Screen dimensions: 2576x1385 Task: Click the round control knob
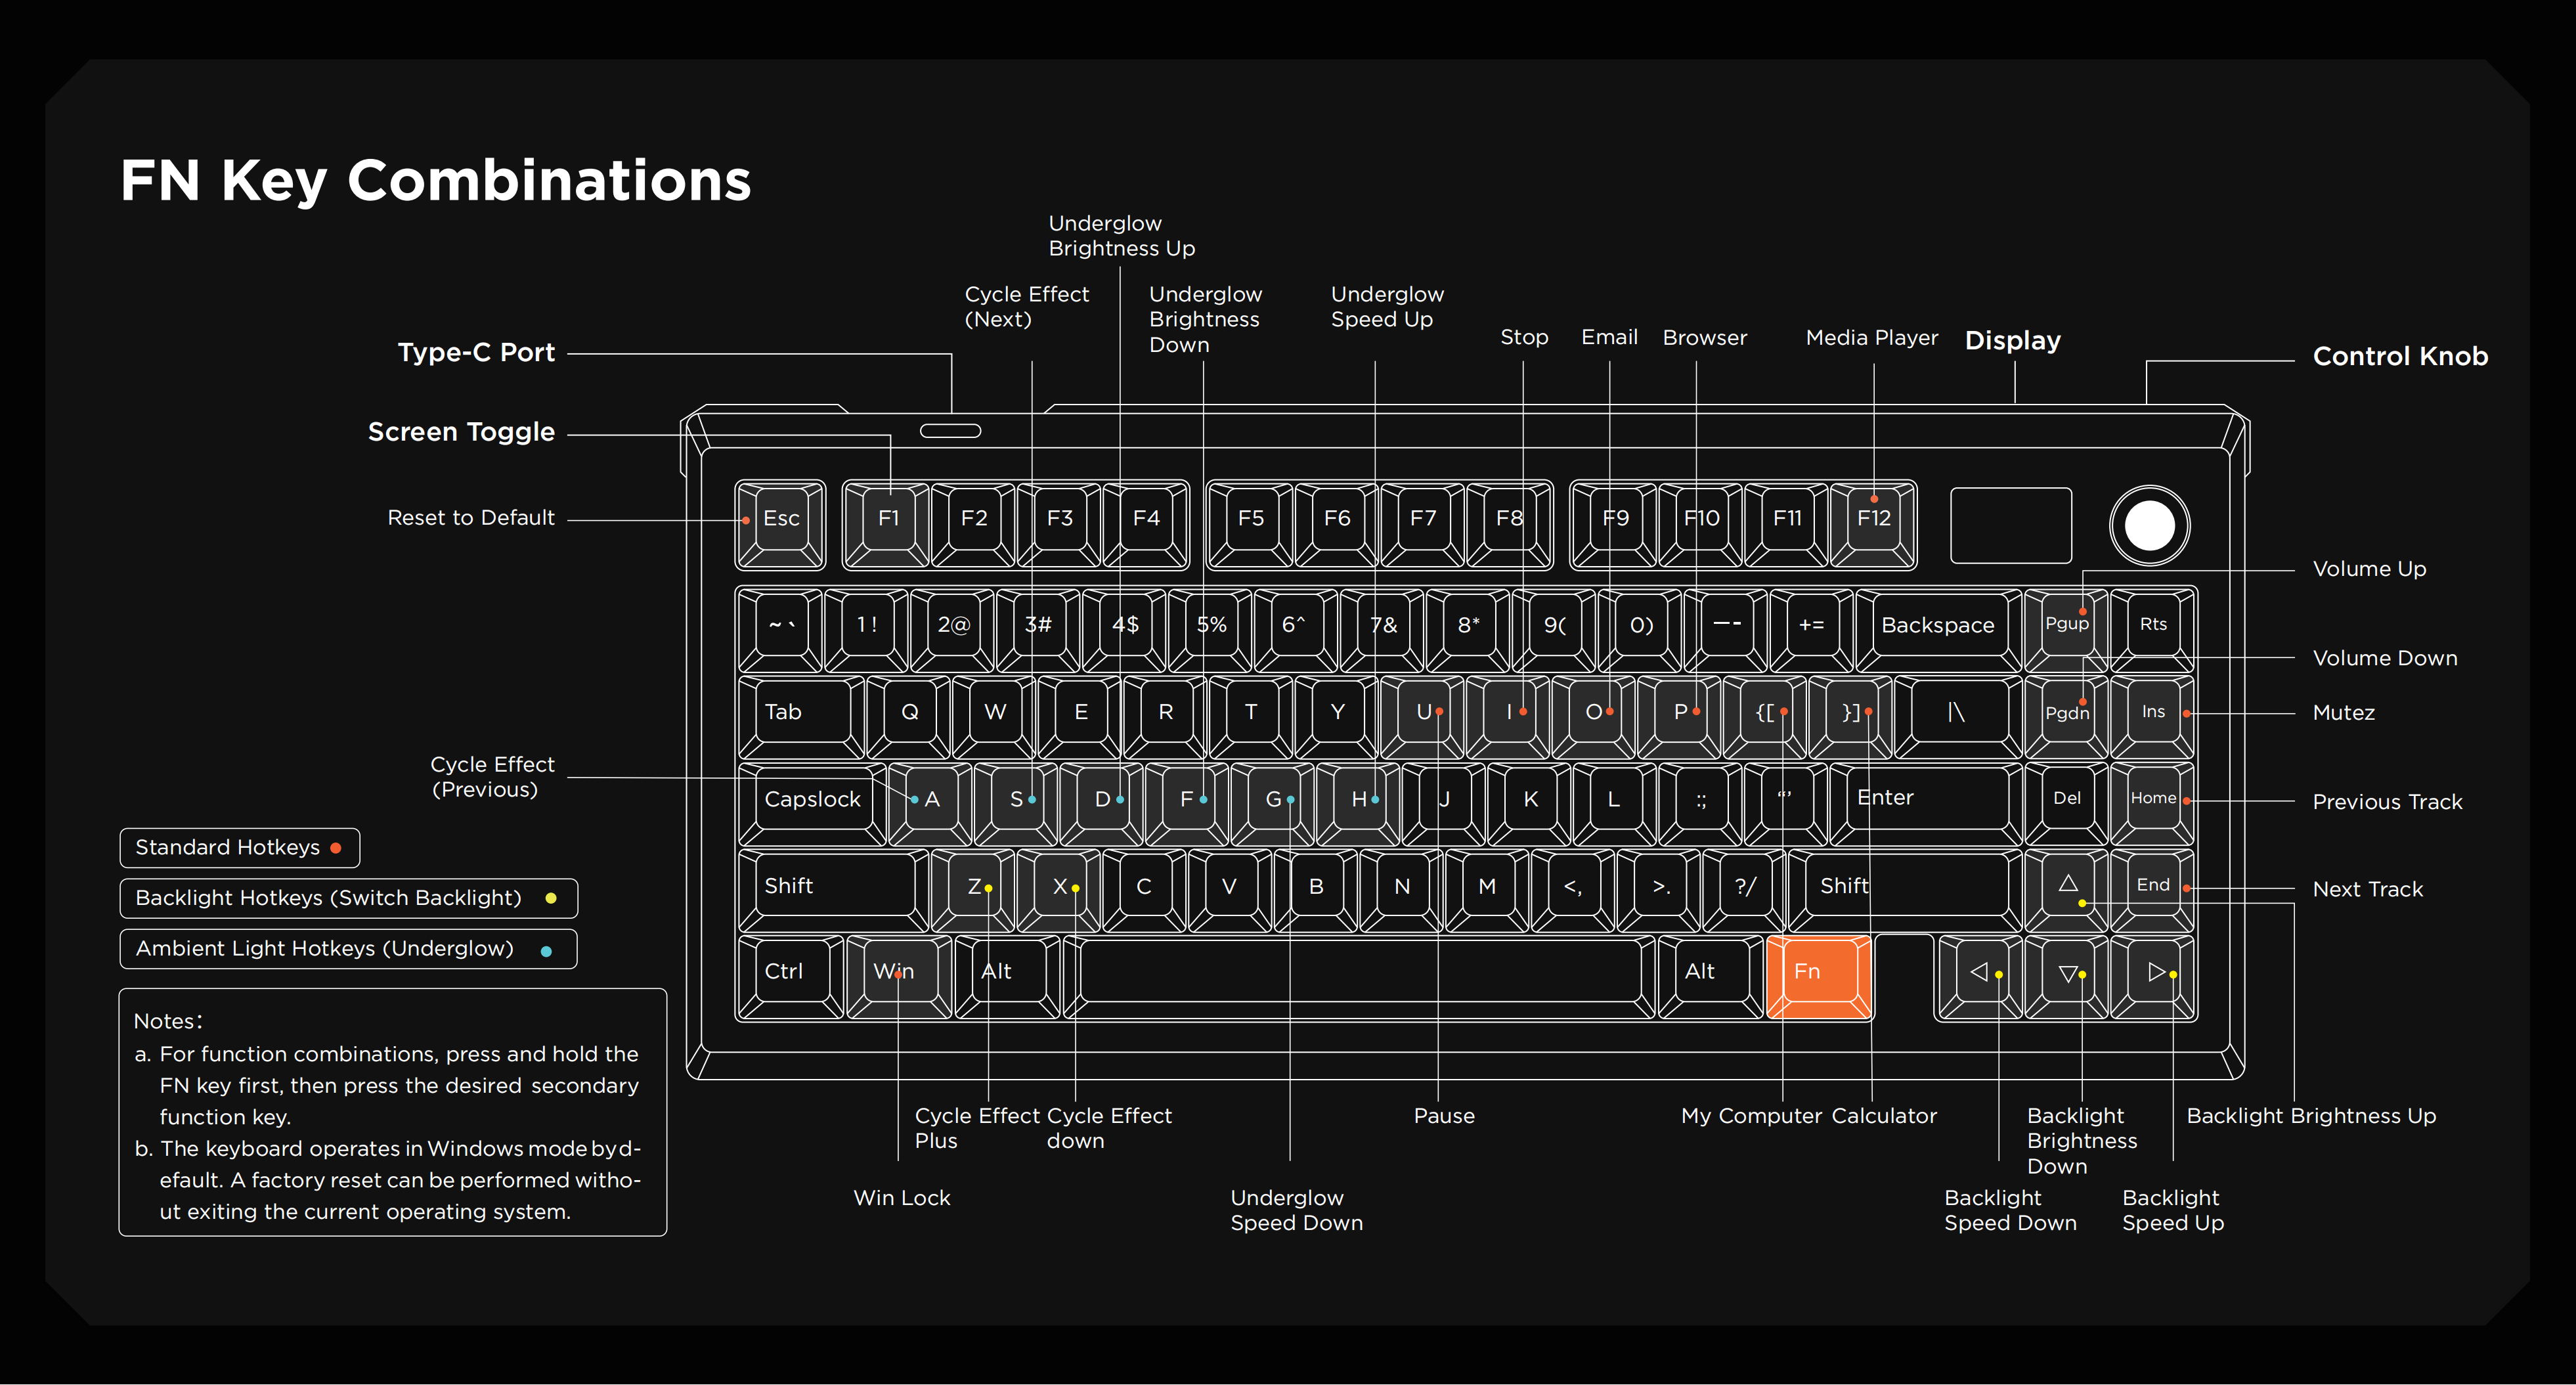click(2149, 526)
